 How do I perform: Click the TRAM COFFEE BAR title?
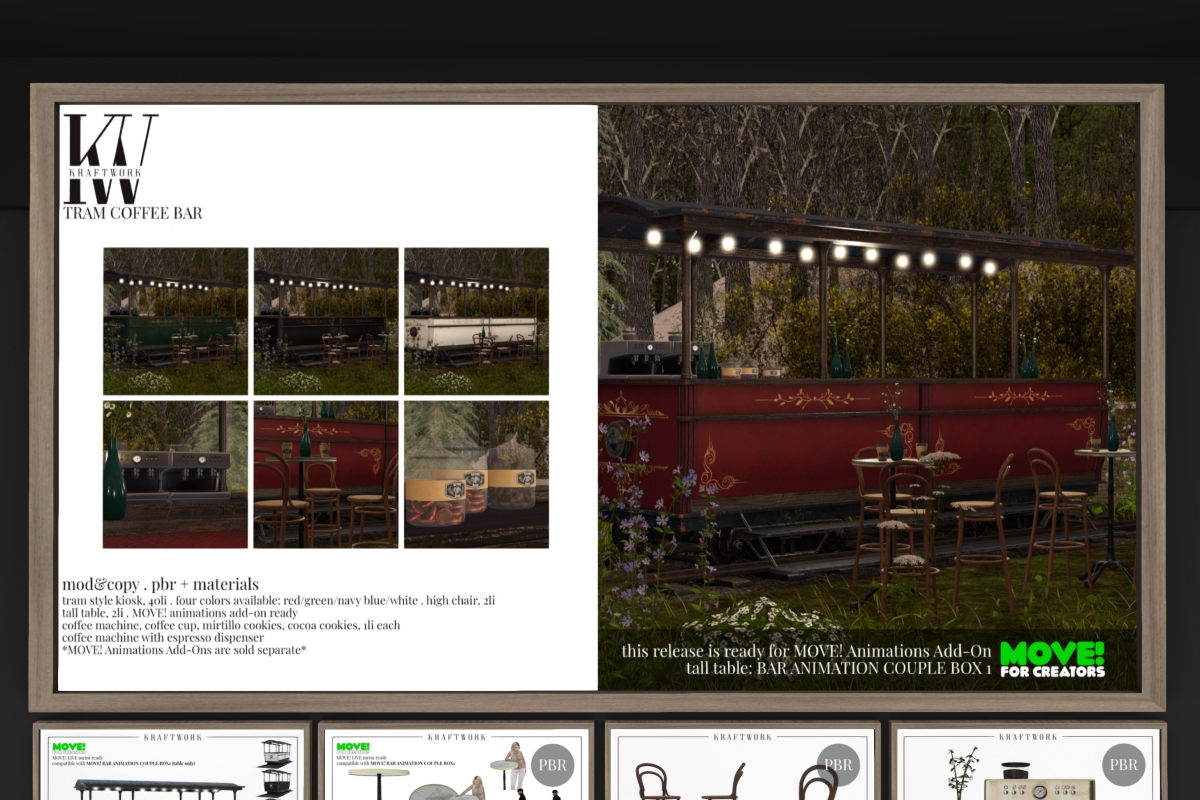(133, 213)
